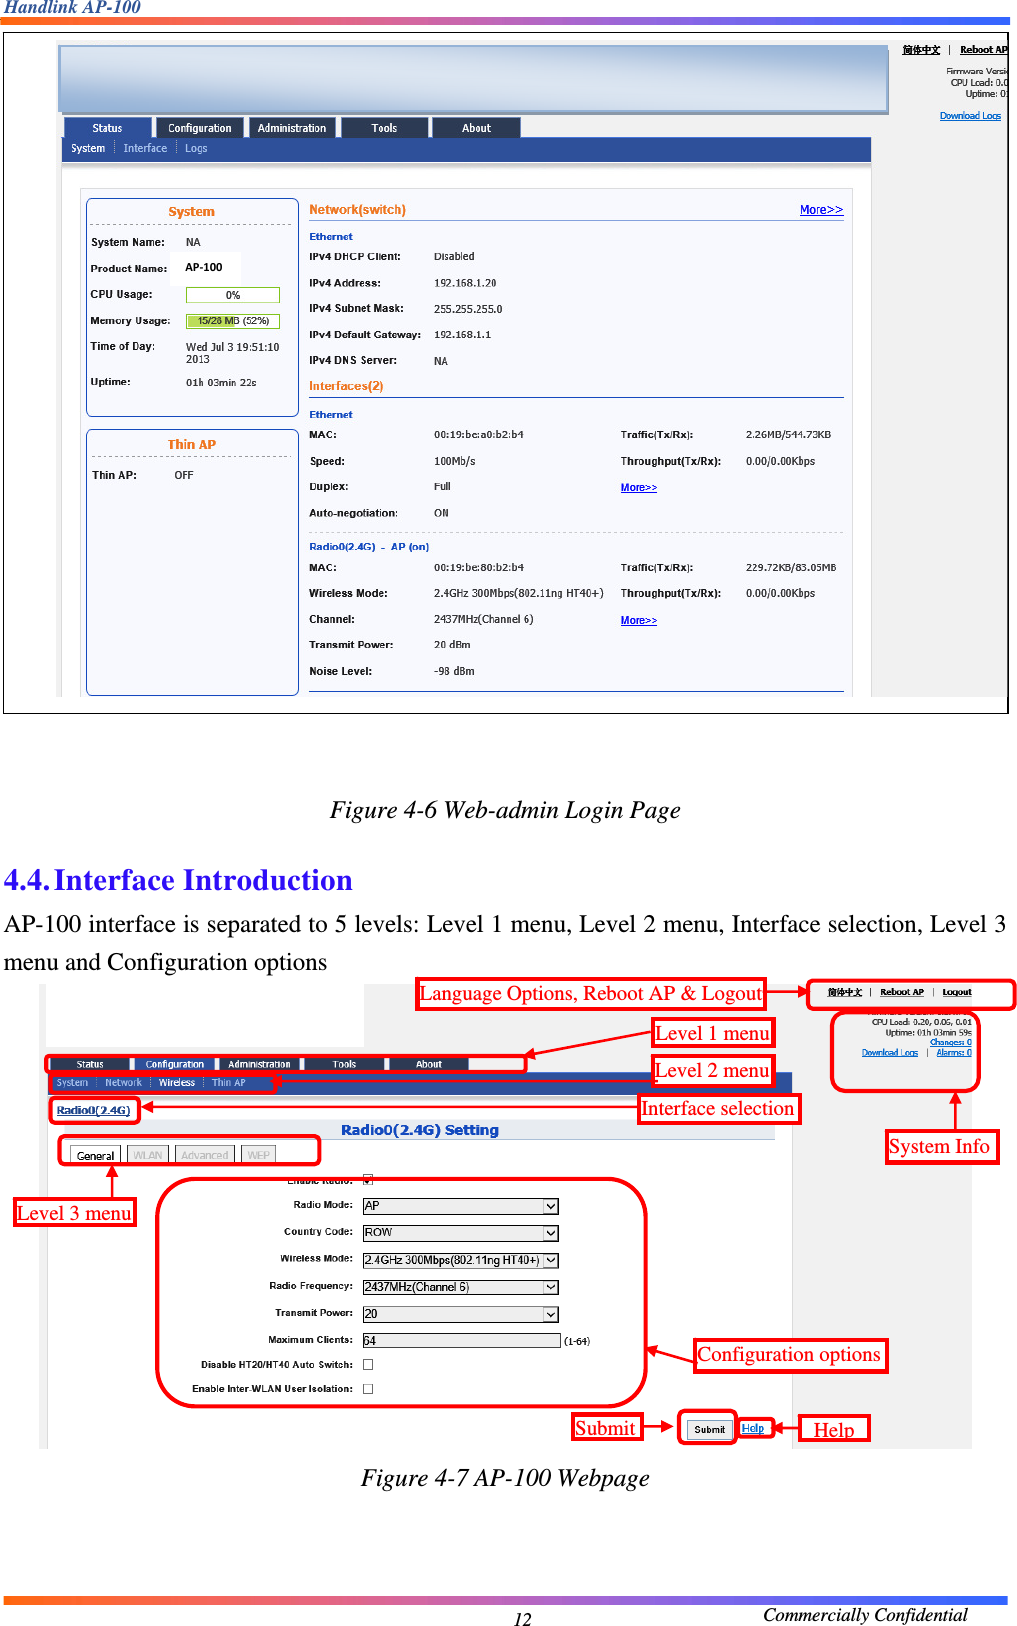Click More>> link under Radio0 Throughput row

[639, 621]
